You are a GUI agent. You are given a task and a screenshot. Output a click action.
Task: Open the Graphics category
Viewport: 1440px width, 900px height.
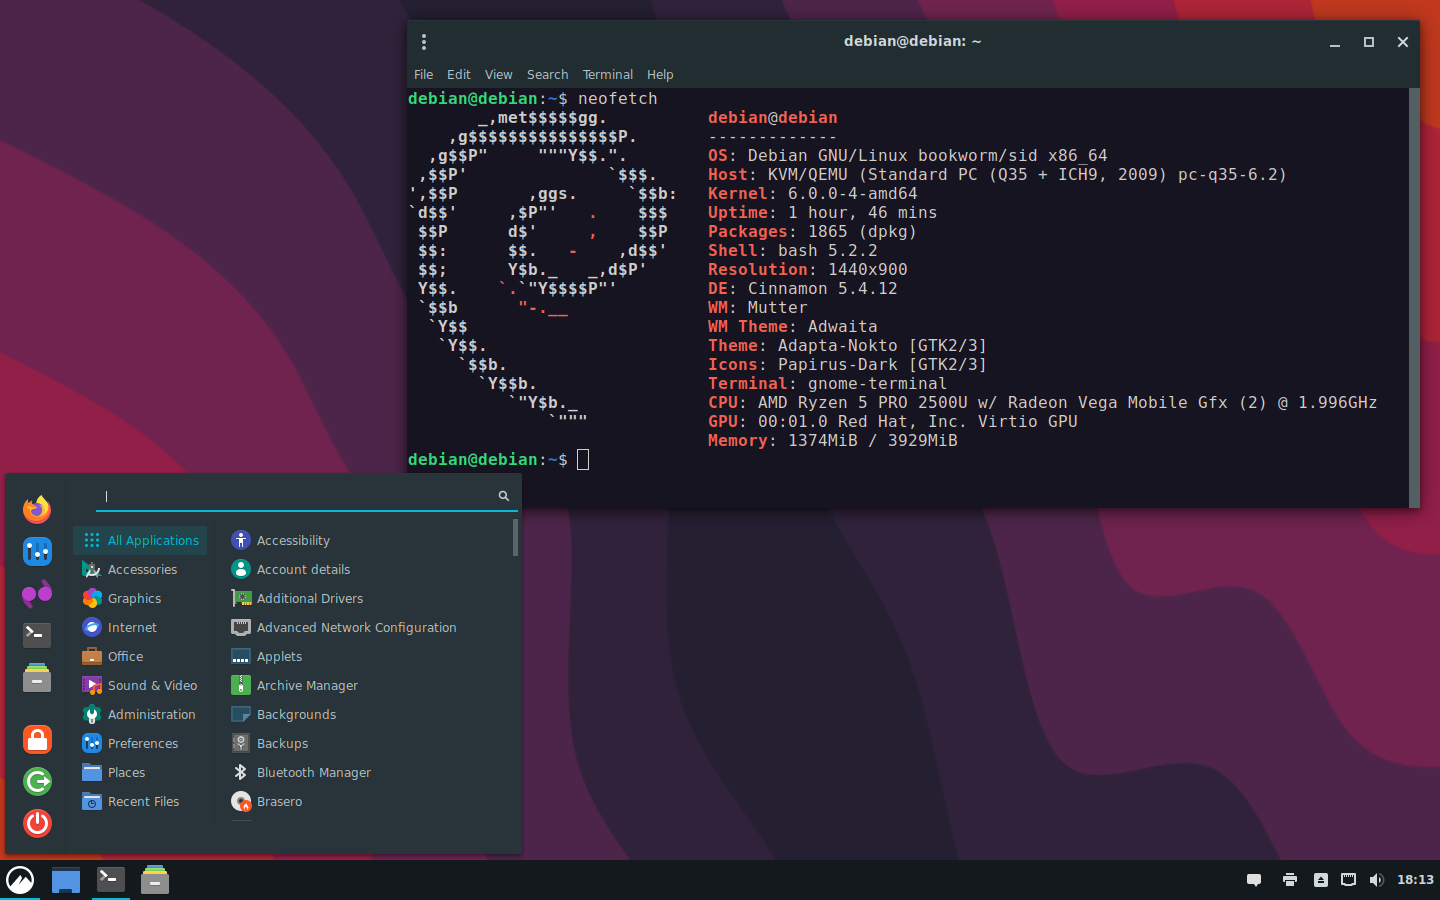coord(140,598)
